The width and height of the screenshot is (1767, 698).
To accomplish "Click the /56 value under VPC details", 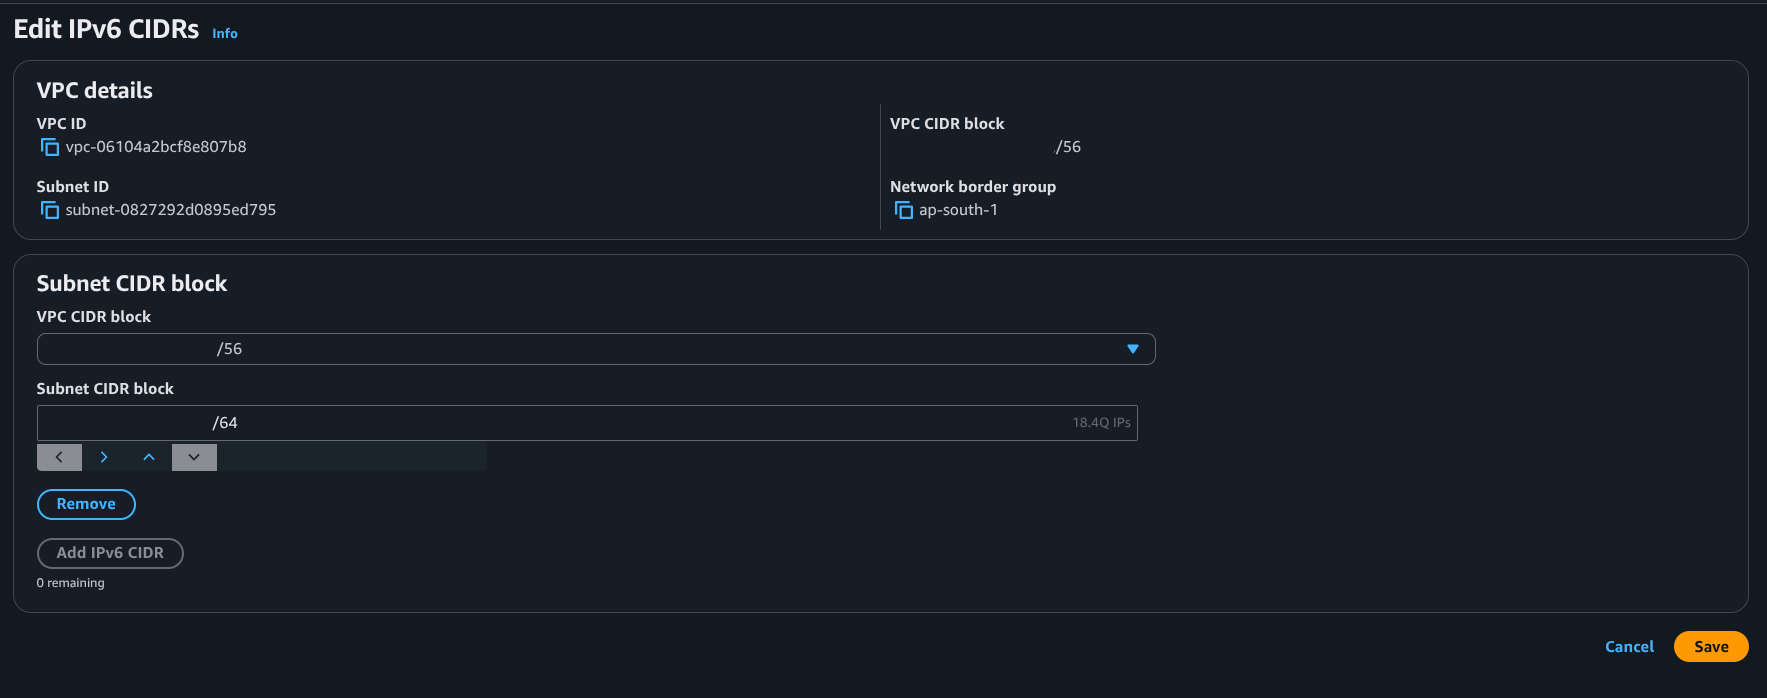I will pyautogui.click(x=1068, y=147).
